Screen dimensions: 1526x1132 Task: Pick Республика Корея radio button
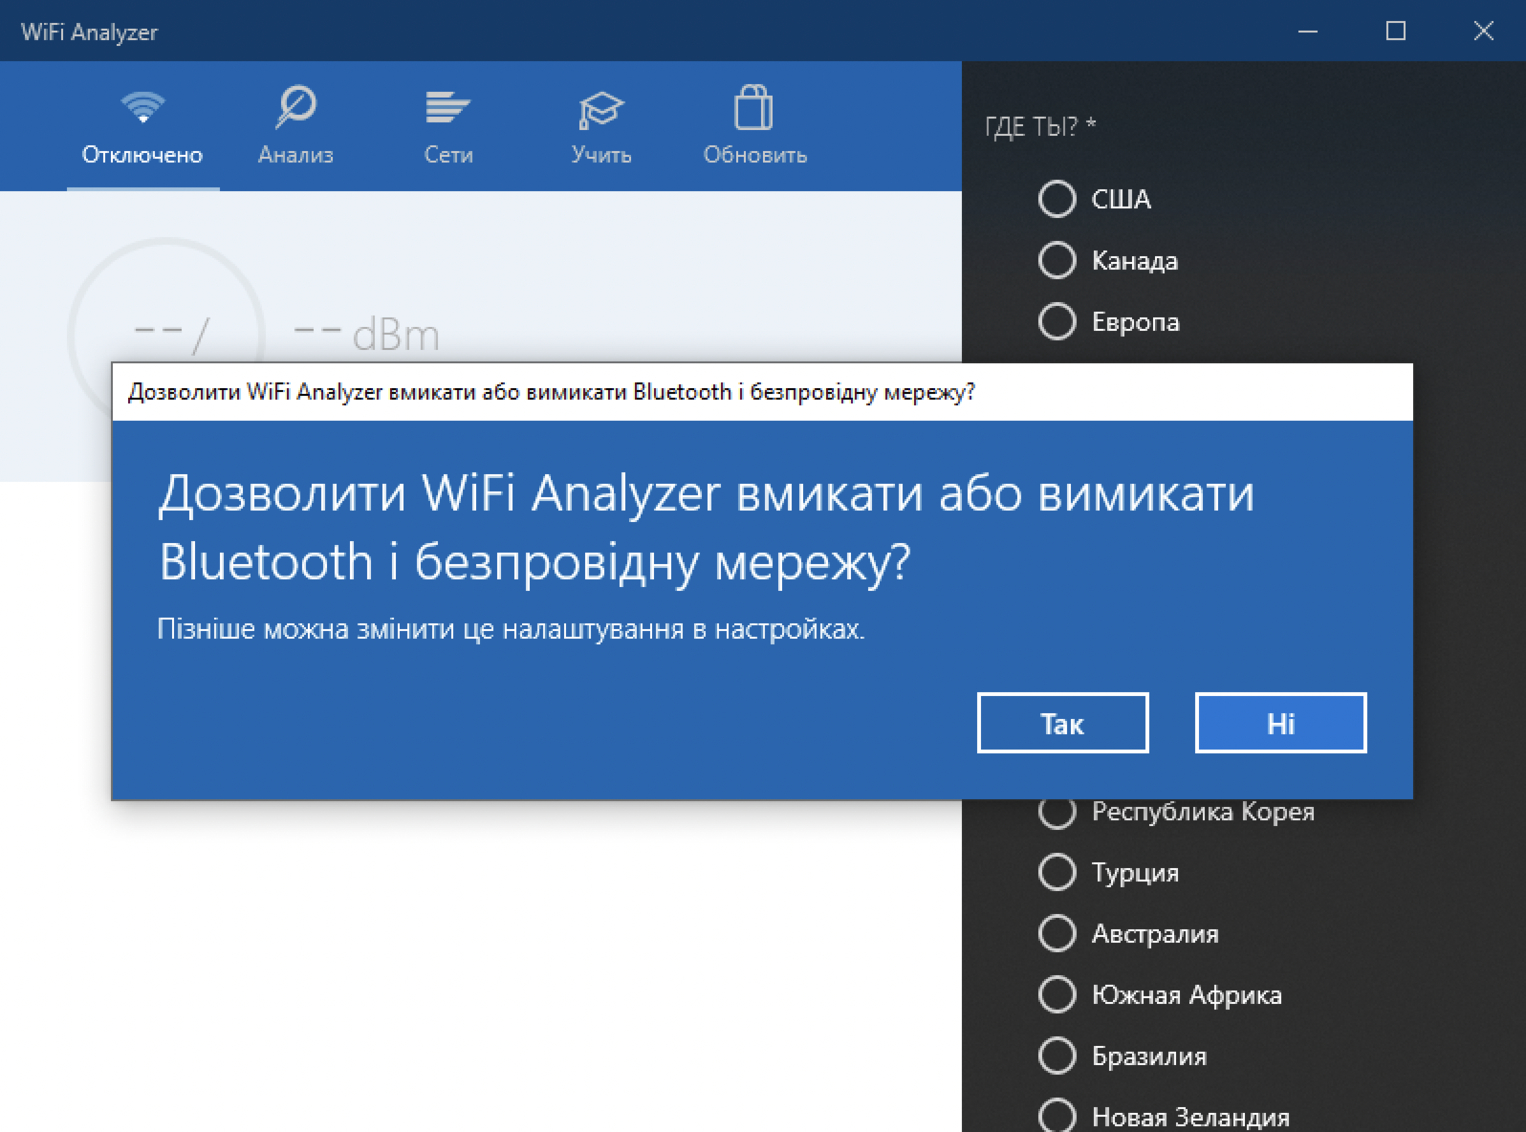pos(1057,811)
